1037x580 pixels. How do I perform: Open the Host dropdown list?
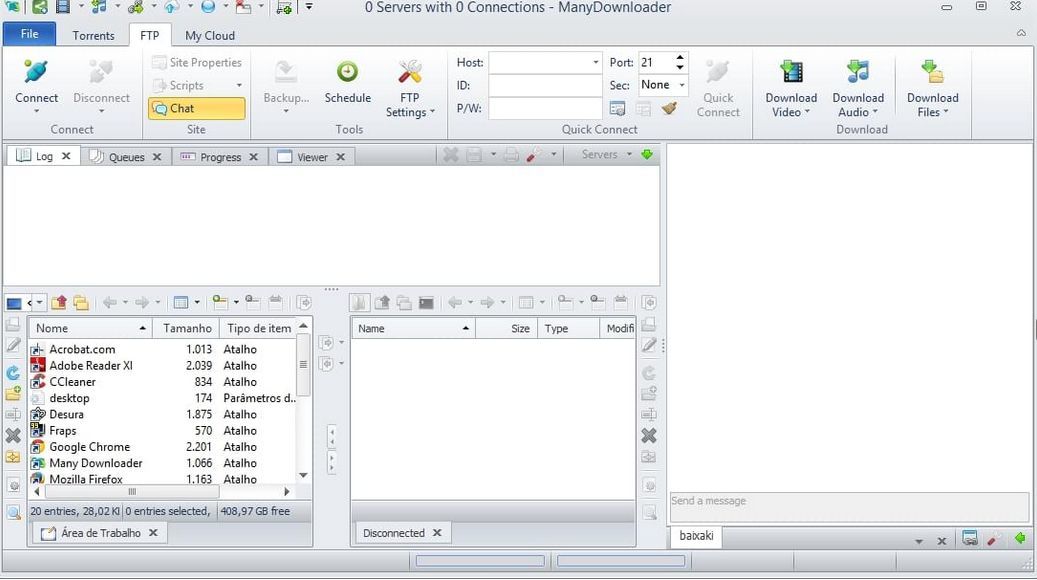coord(595,62)
